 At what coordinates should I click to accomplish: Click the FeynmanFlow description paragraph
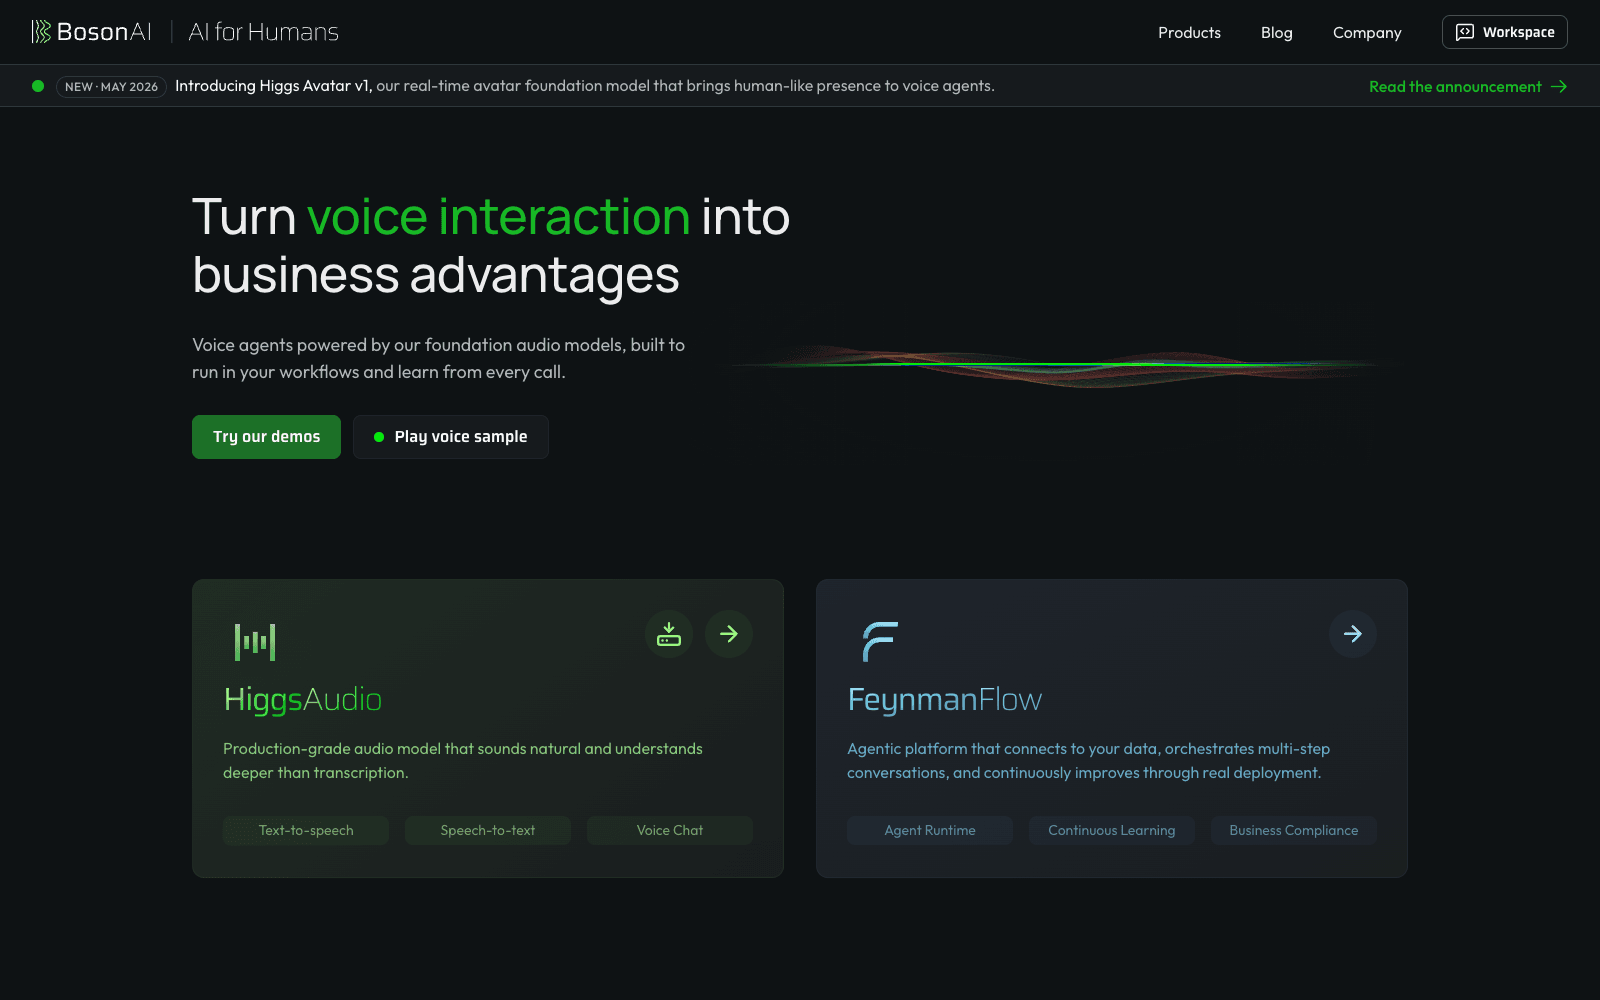coord(1089,760)
